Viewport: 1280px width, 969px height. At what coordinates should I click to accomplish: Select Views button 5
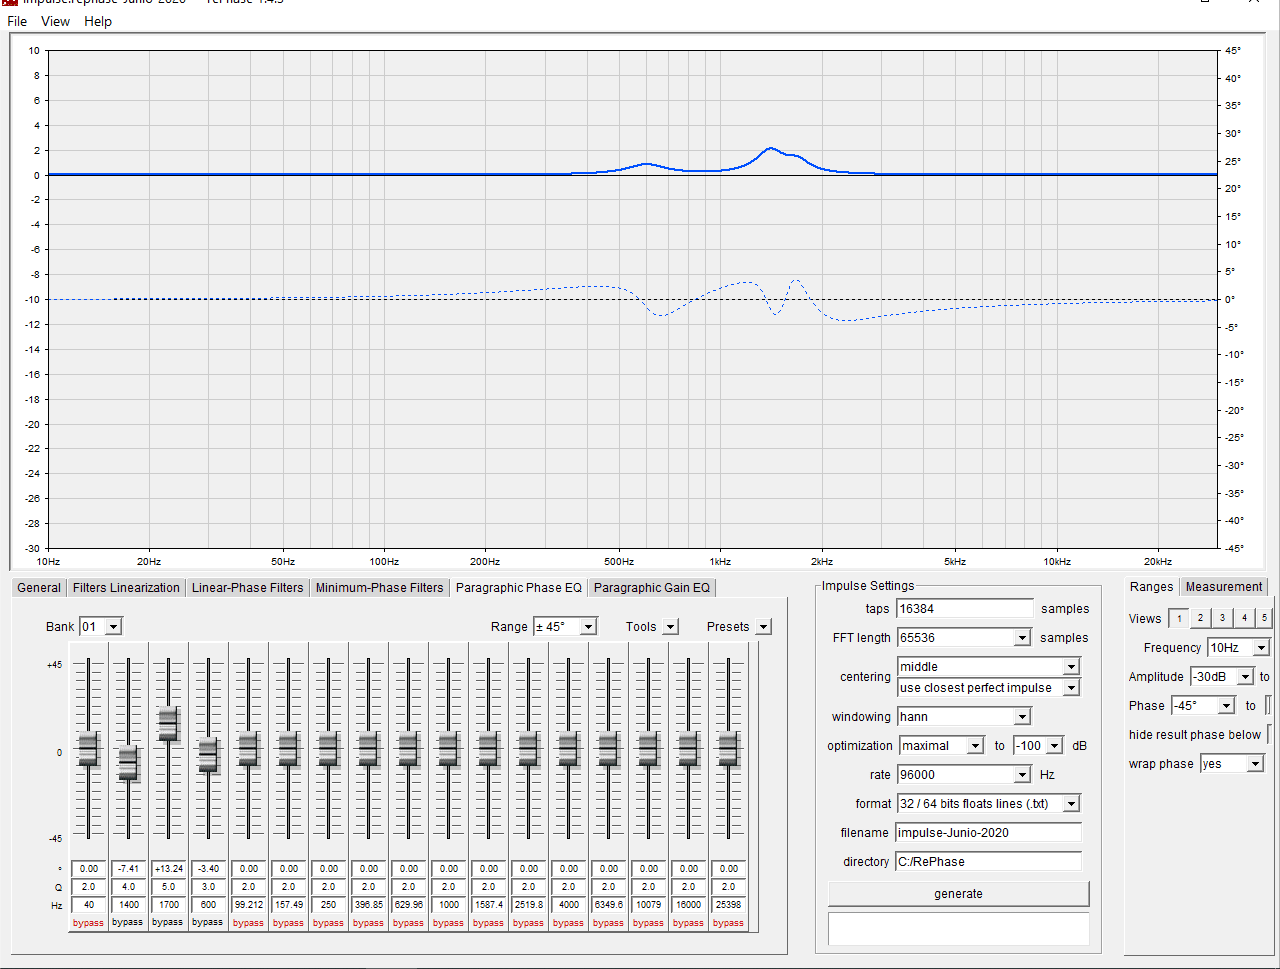pyautogui.click(x=1264, y=618)
